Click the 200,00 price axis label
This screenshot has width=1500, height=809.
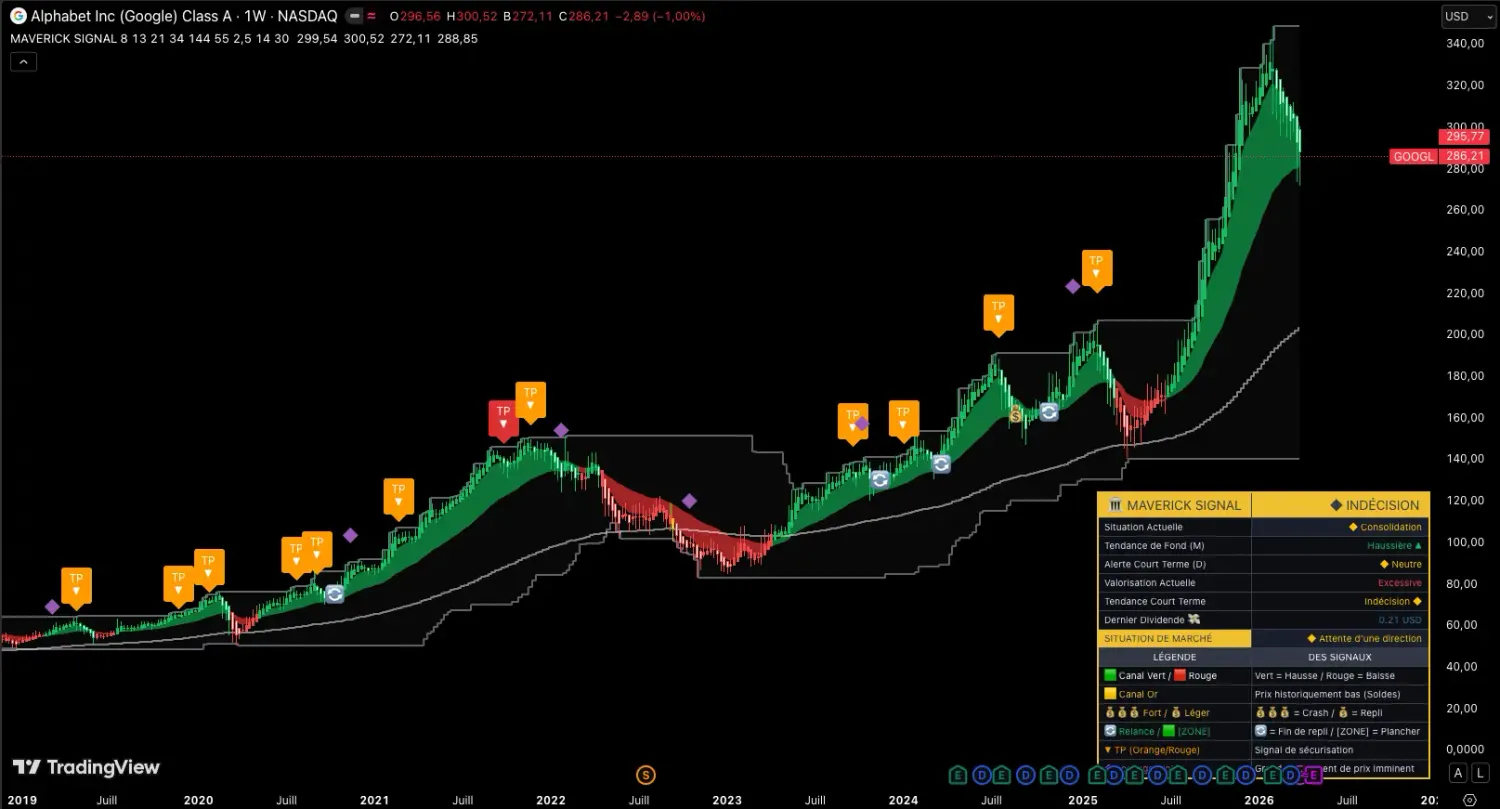1465,334
